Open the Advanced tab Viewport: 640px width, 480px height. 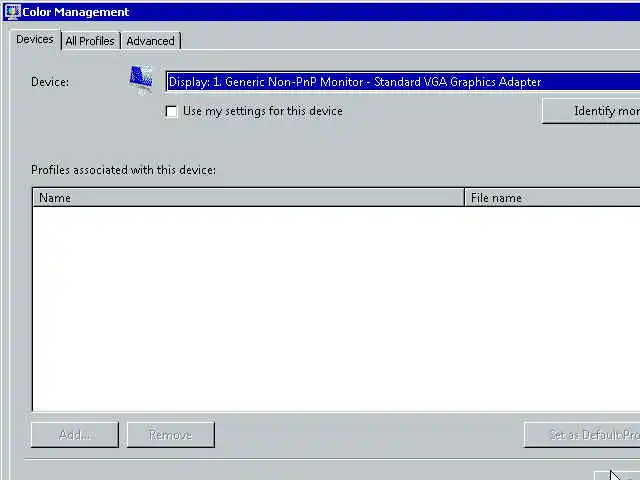pyautogui.click(x=151, y=41)
